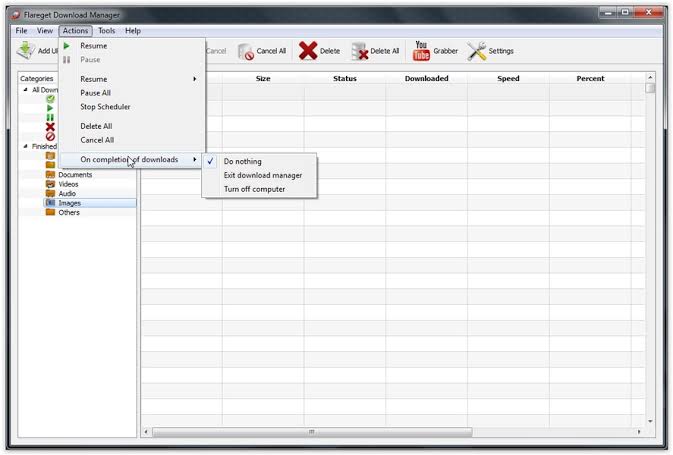Select Others category in tree
This screenshot has width=673, height=455.
(69, 212)
